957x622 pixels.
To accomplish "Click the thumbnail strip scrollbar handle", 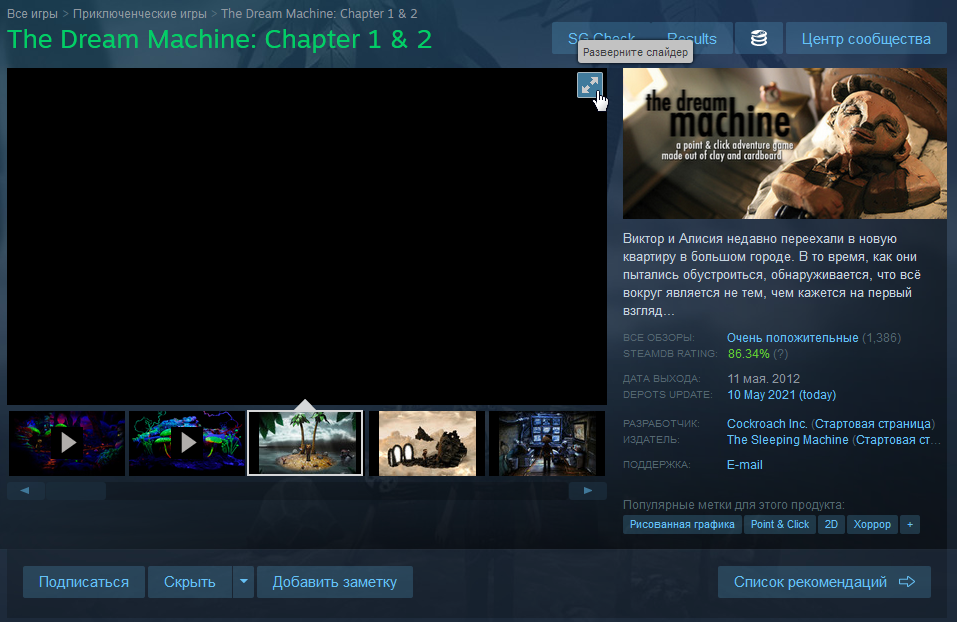I will point(76,491).
